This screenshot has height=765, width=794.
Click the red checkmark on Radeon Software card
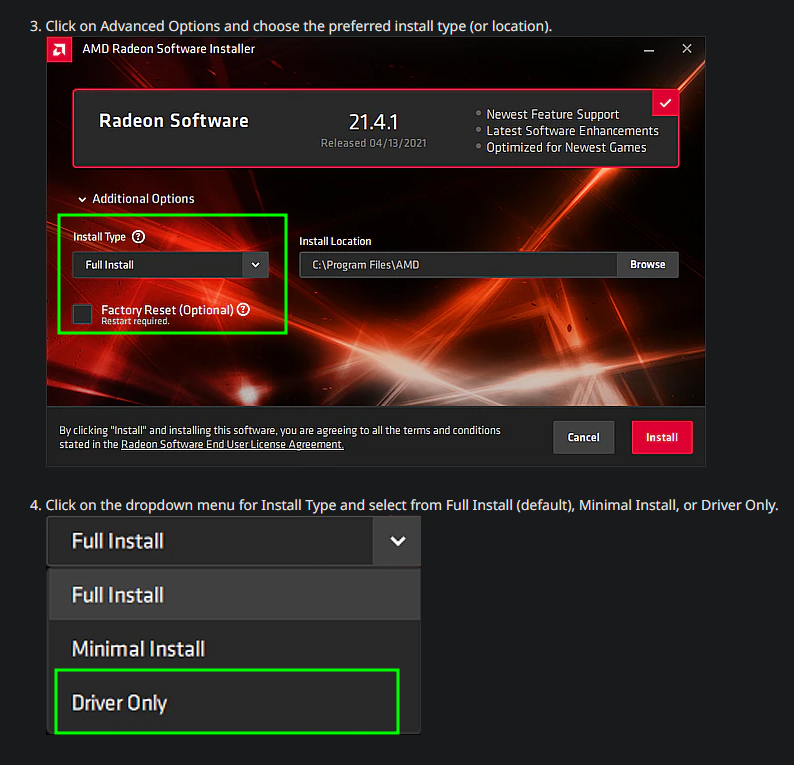665,103
